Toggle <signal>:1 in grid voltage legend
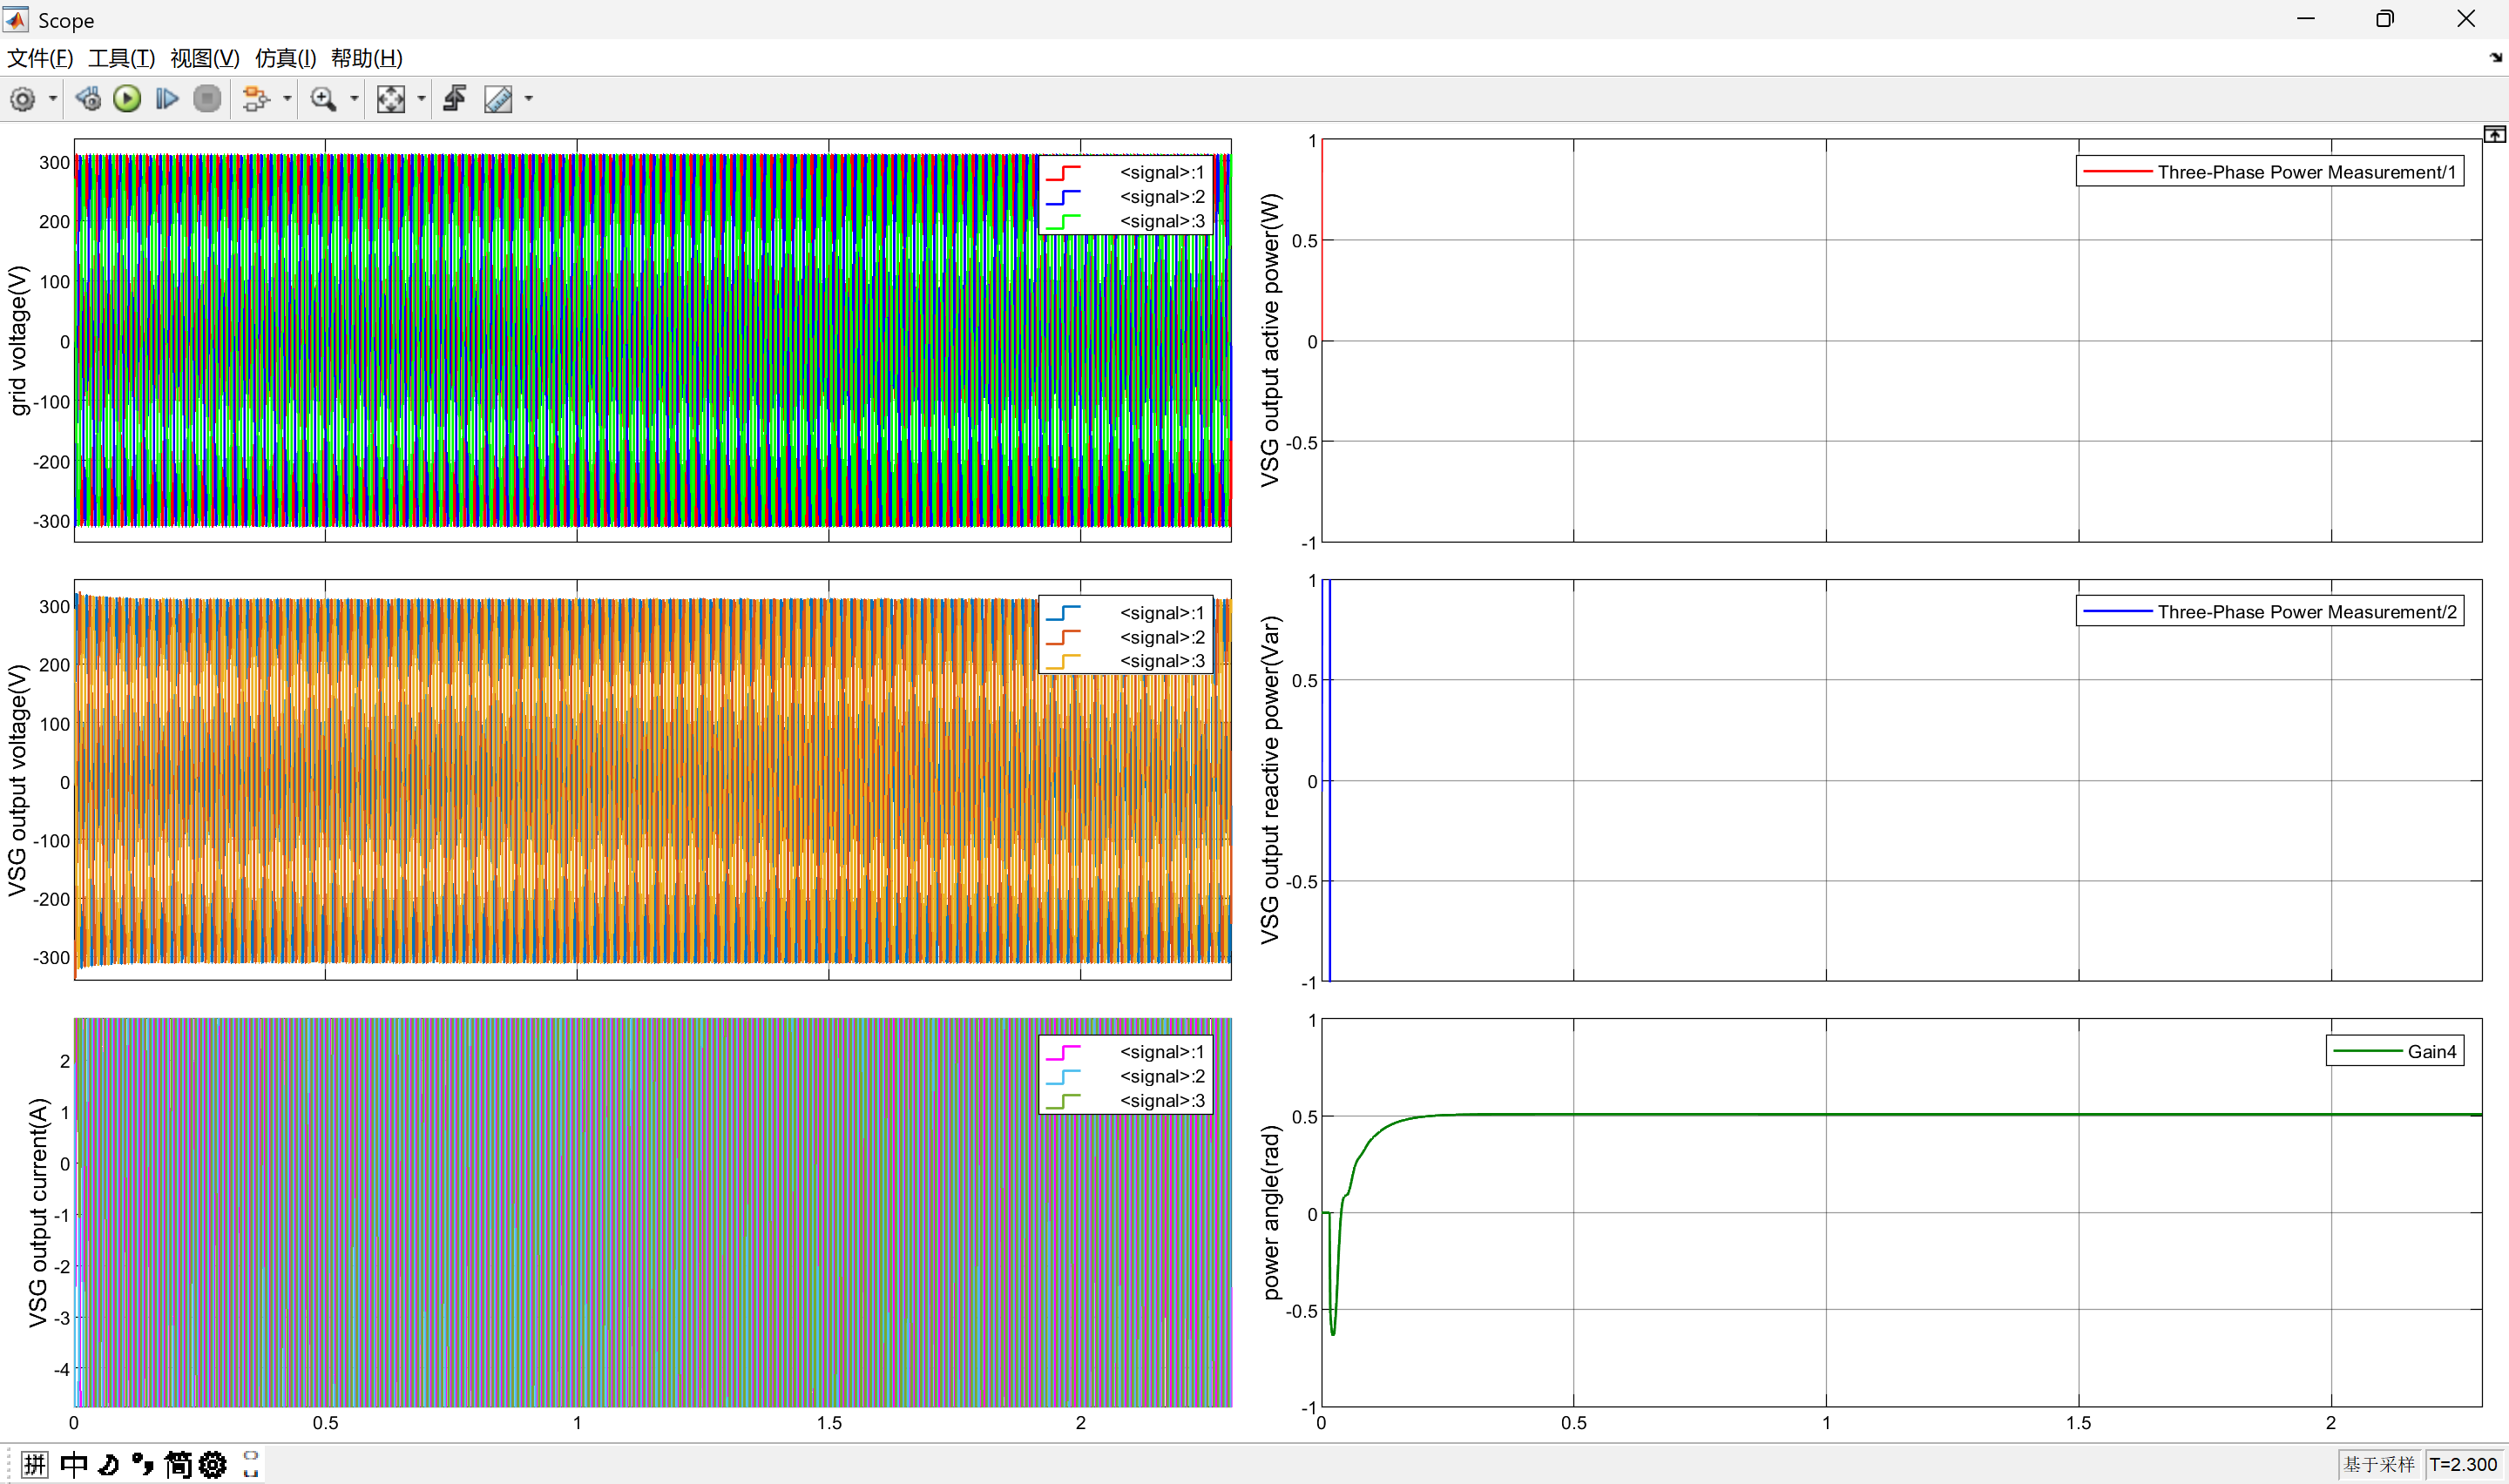Viewport: 2509px width, 1484px height. tap(1161, 172)
